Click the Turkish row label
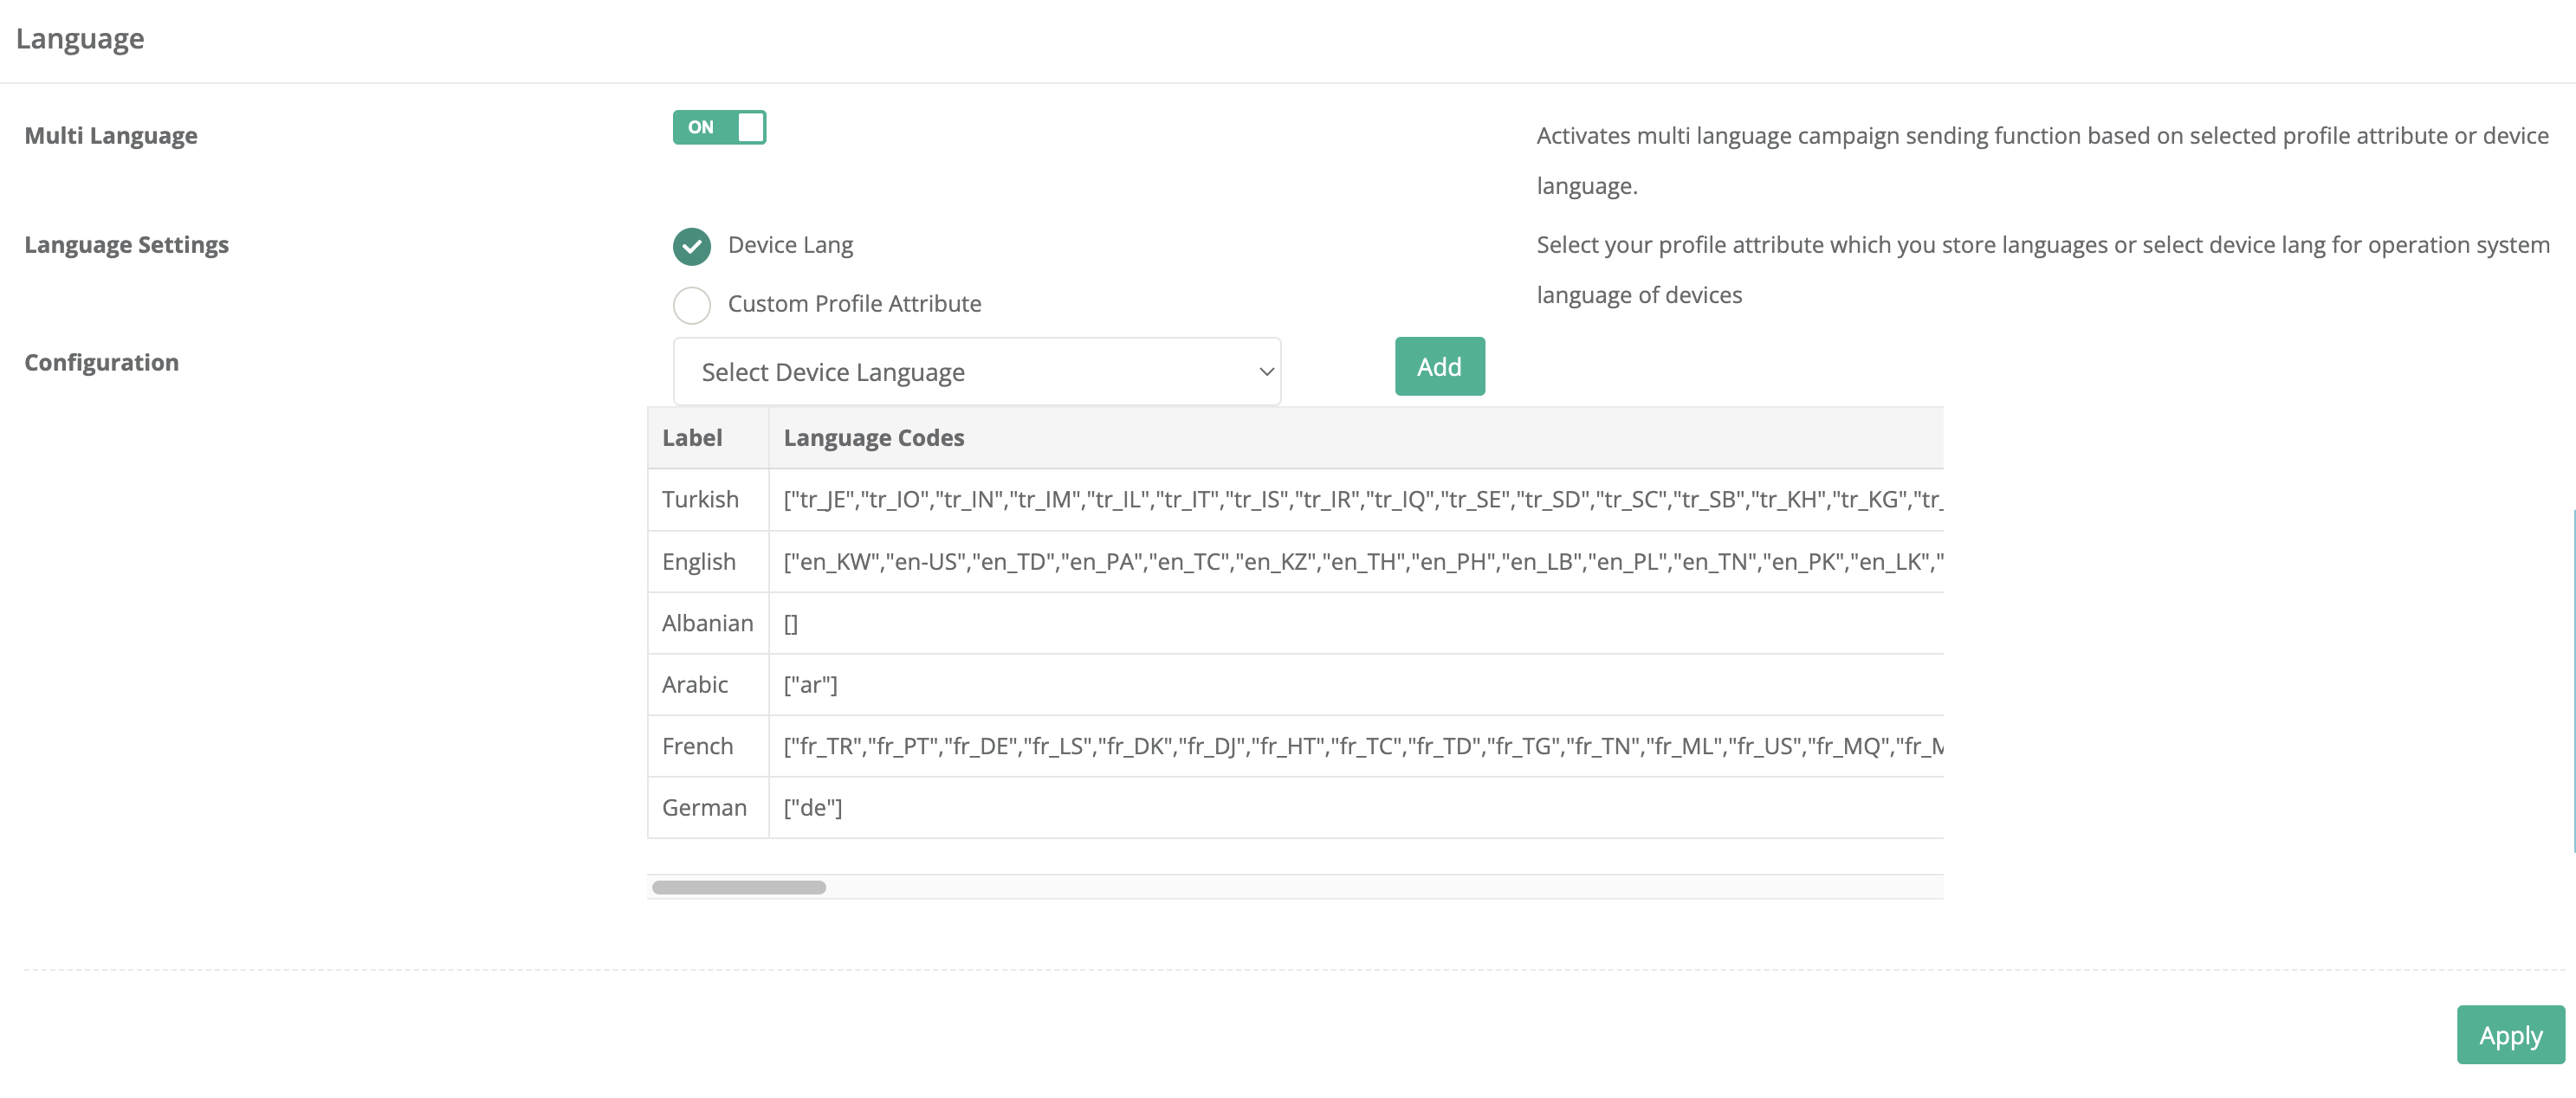The height and width of the screenshot is (1098, 2576). (700, 500)
